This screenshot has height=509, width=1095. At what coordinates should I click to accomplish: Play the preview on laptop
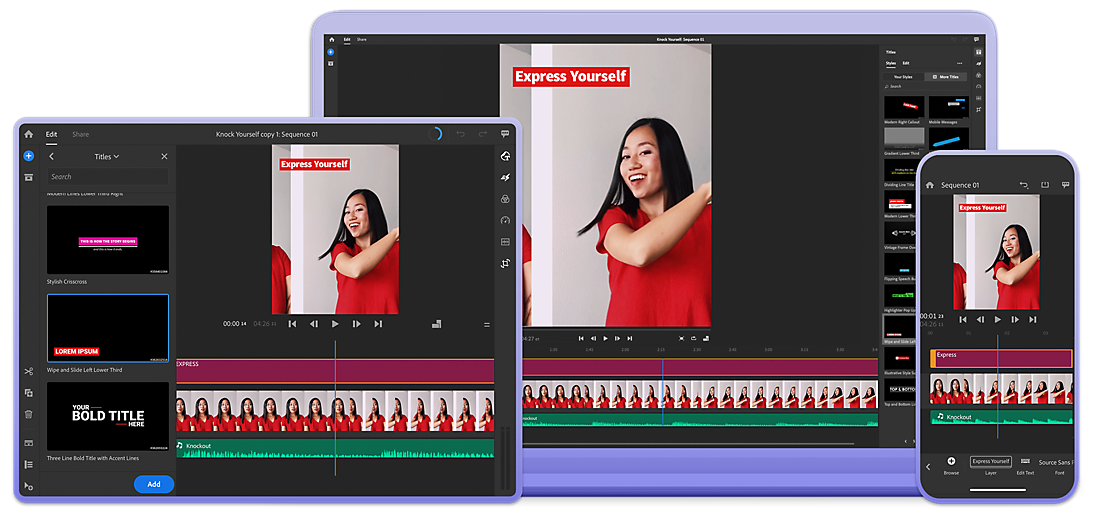[605, 339]
